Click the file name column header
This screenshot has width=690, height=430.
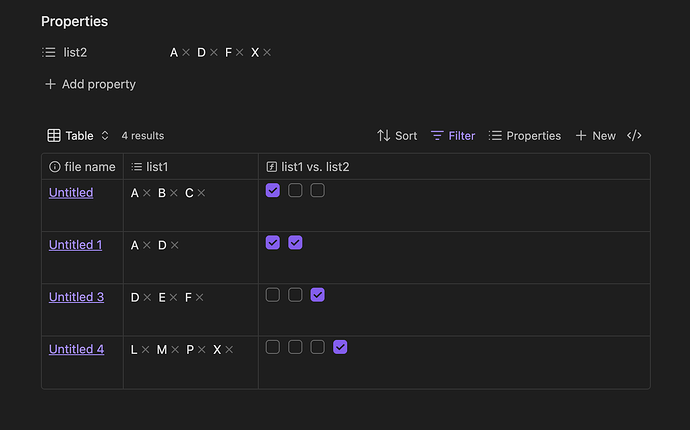[82, 167]
